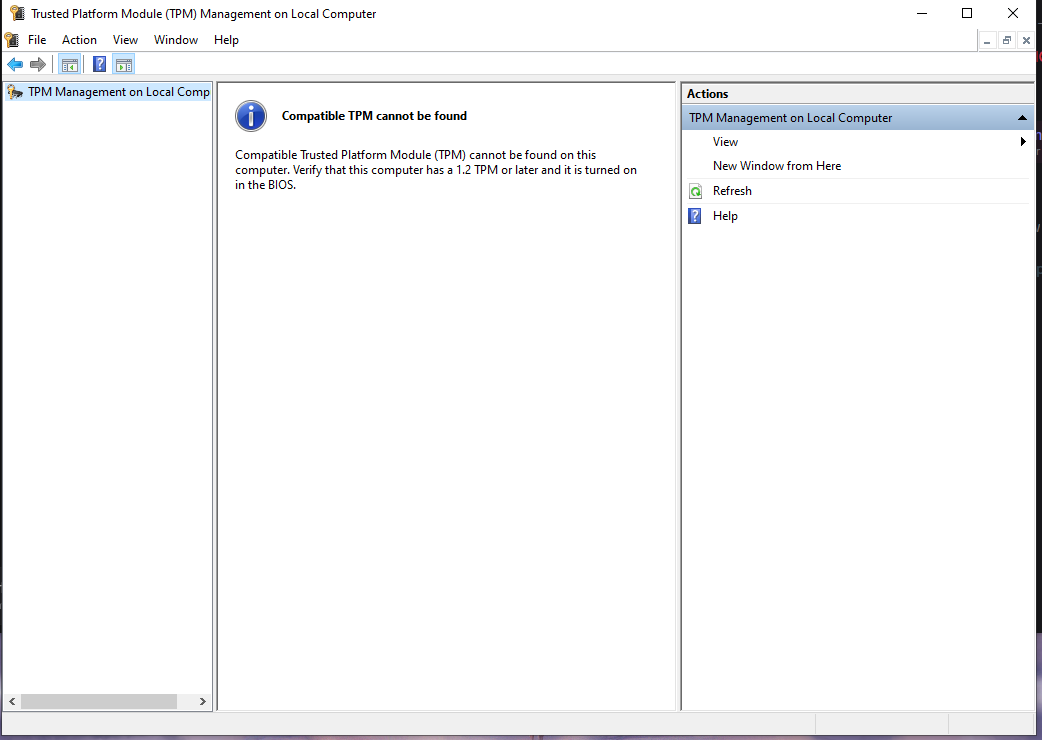The height and width of the screenshot is (740, 1042).
Task: Restore the inner MDI child window
Action: point(1007,41)
